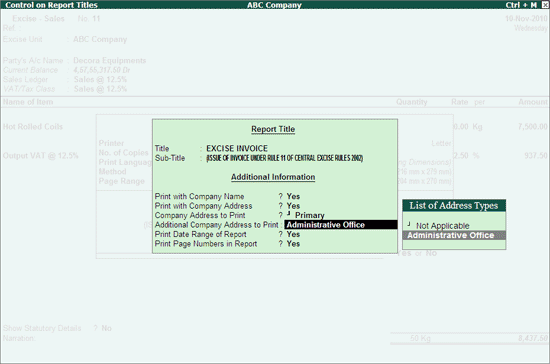Click the Page Range label in background dialog
Image resolution: width=550 pixels, height=364 pixels.
(x=122, y=181)
